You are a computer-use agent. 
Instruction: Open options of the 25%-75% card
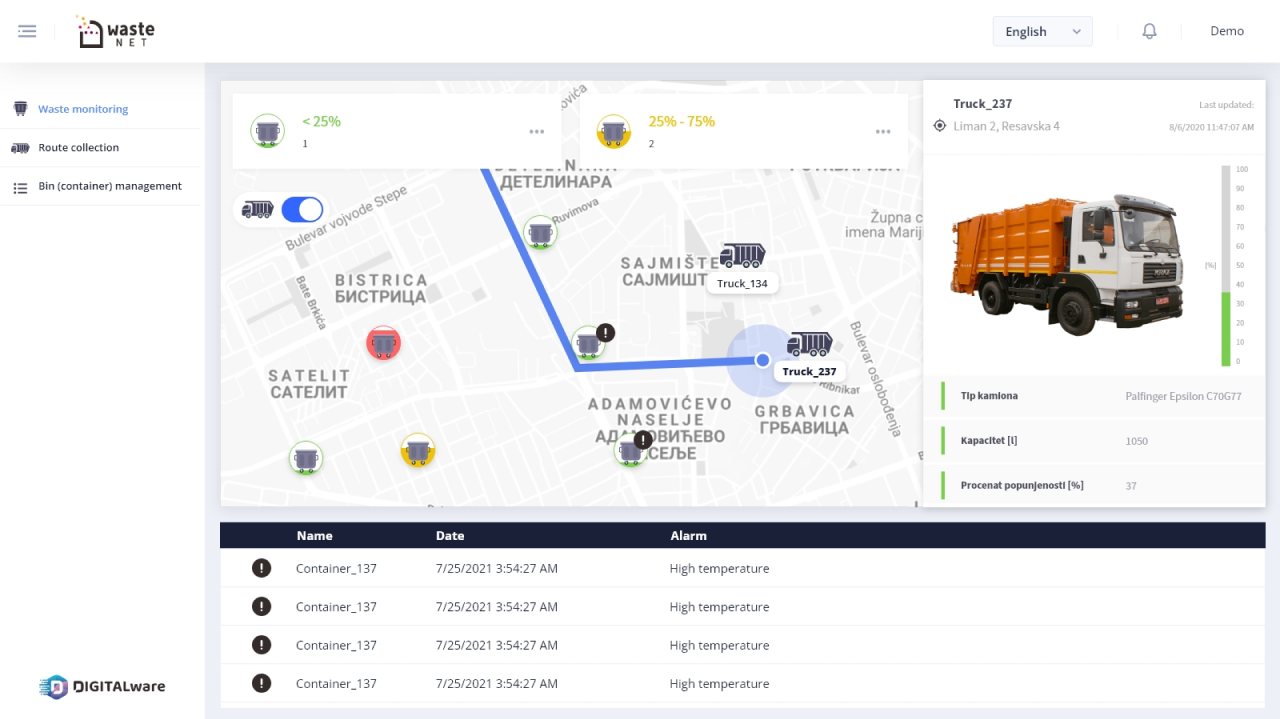883,131
